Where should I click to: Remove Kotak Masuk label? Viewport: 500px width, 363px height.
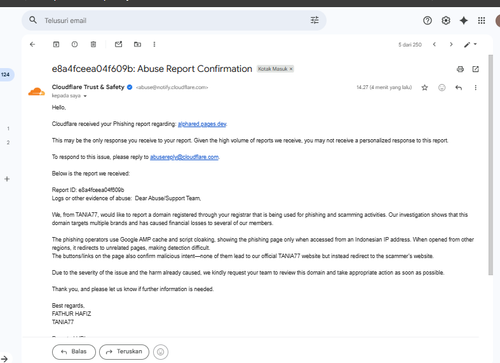291,69
